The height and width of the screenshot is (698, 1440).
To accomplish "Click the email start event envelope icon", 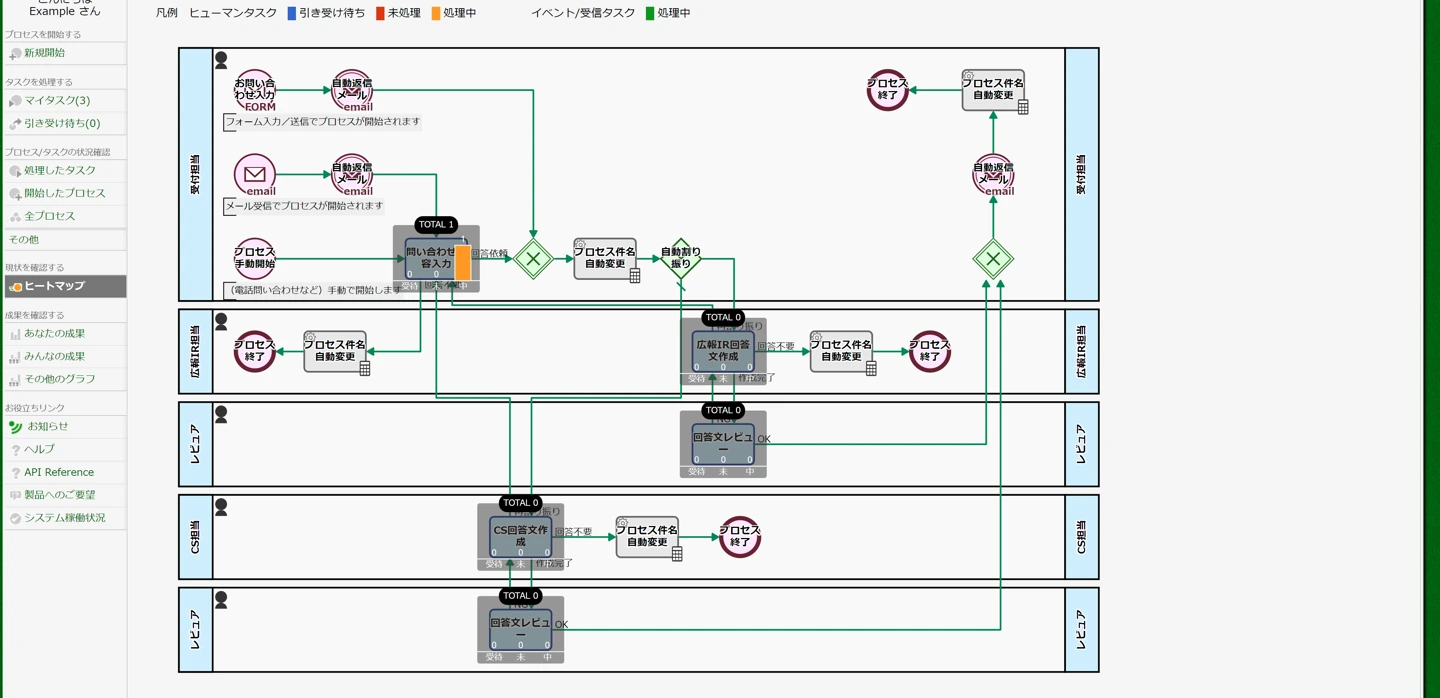I will pos(255,175).
